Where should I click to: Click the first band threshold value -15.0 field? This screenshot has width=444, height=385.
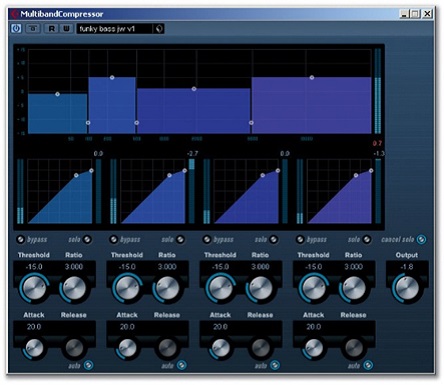point(34,267)
